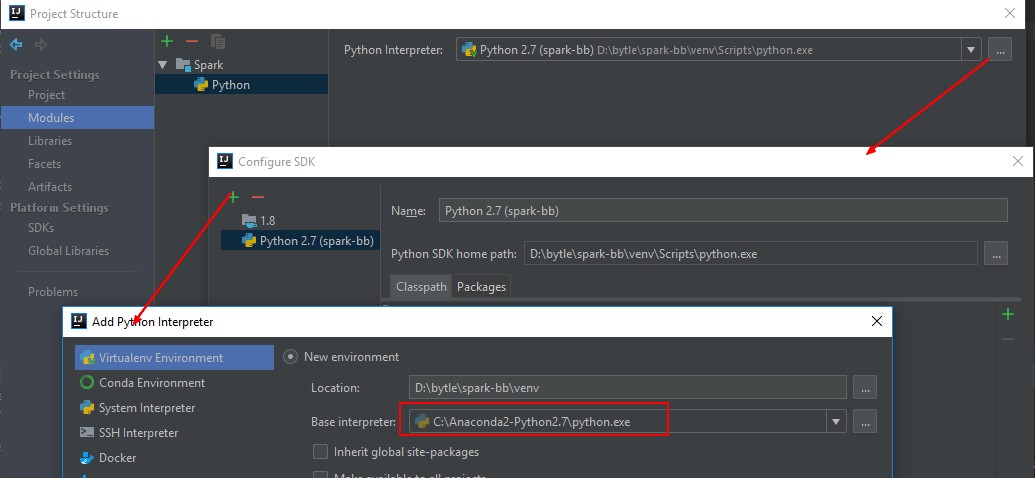Click the green plus to add a module
Viewport: 1035px width, 478px height.
tap(167, 41)
